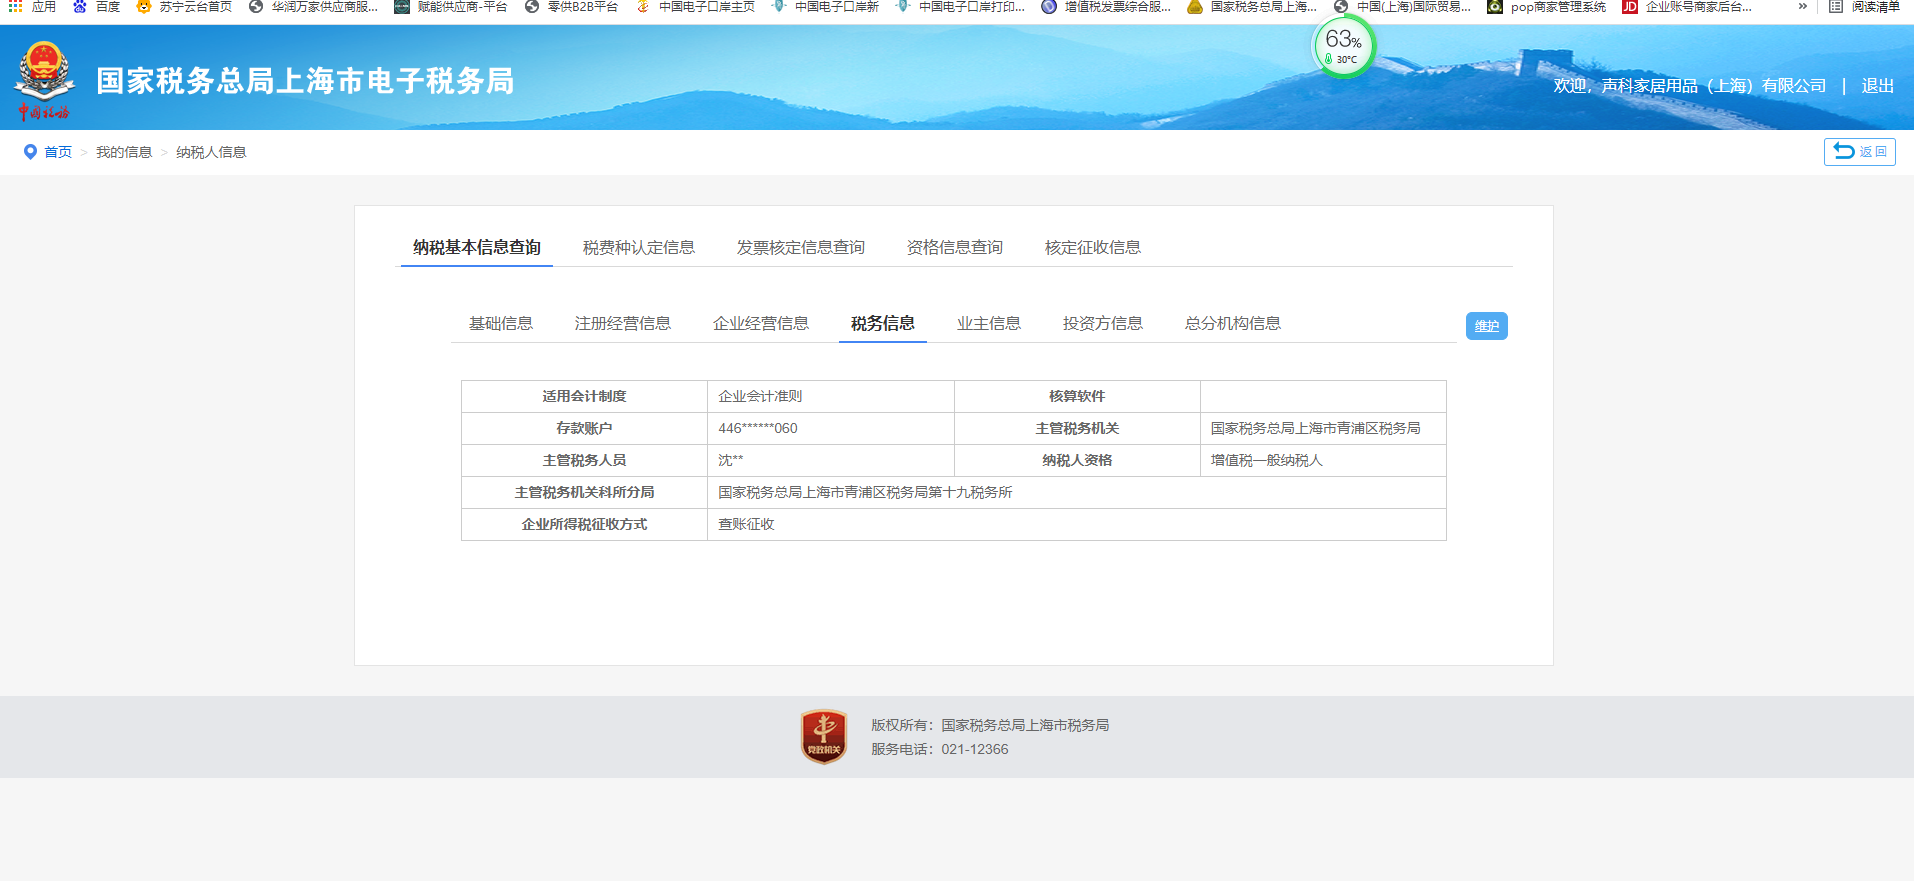Open the 阅读清单 reading list icon

(x=1835, y=7)
